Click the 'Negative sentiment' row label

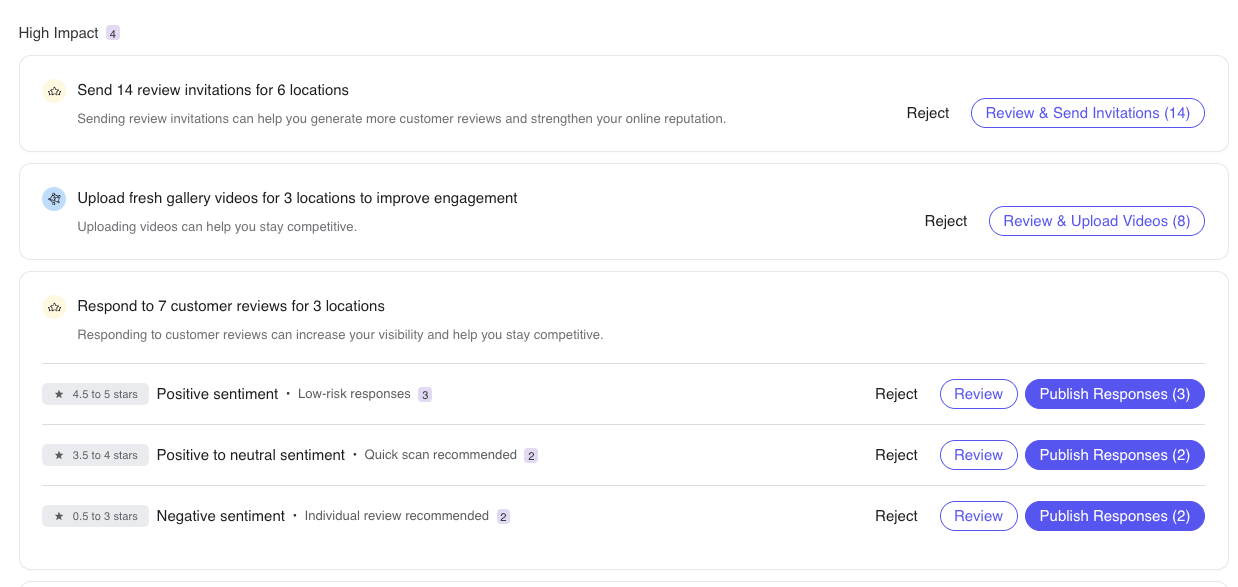tap(221, 516)
